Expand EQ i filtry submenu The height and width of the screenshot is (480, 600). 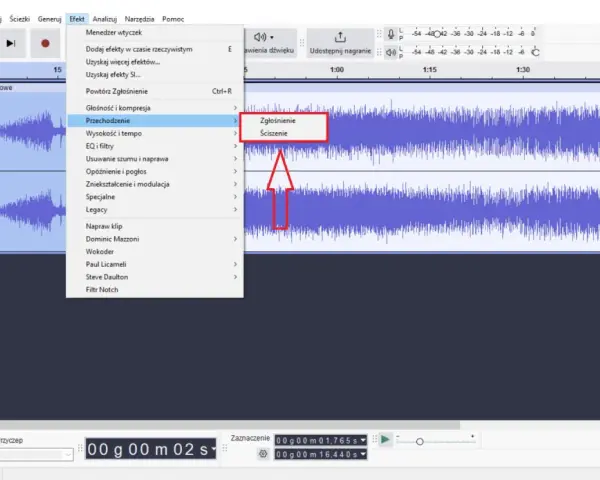tap(155, 146)
